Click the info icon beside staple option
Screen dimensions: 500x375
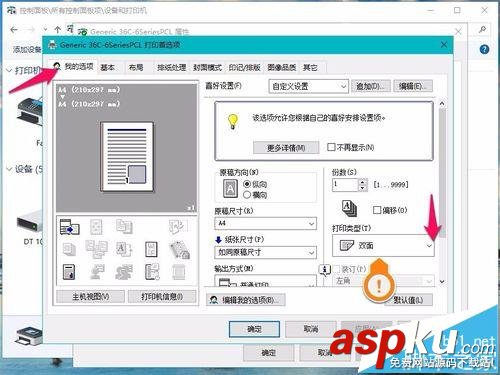[325, 270]
